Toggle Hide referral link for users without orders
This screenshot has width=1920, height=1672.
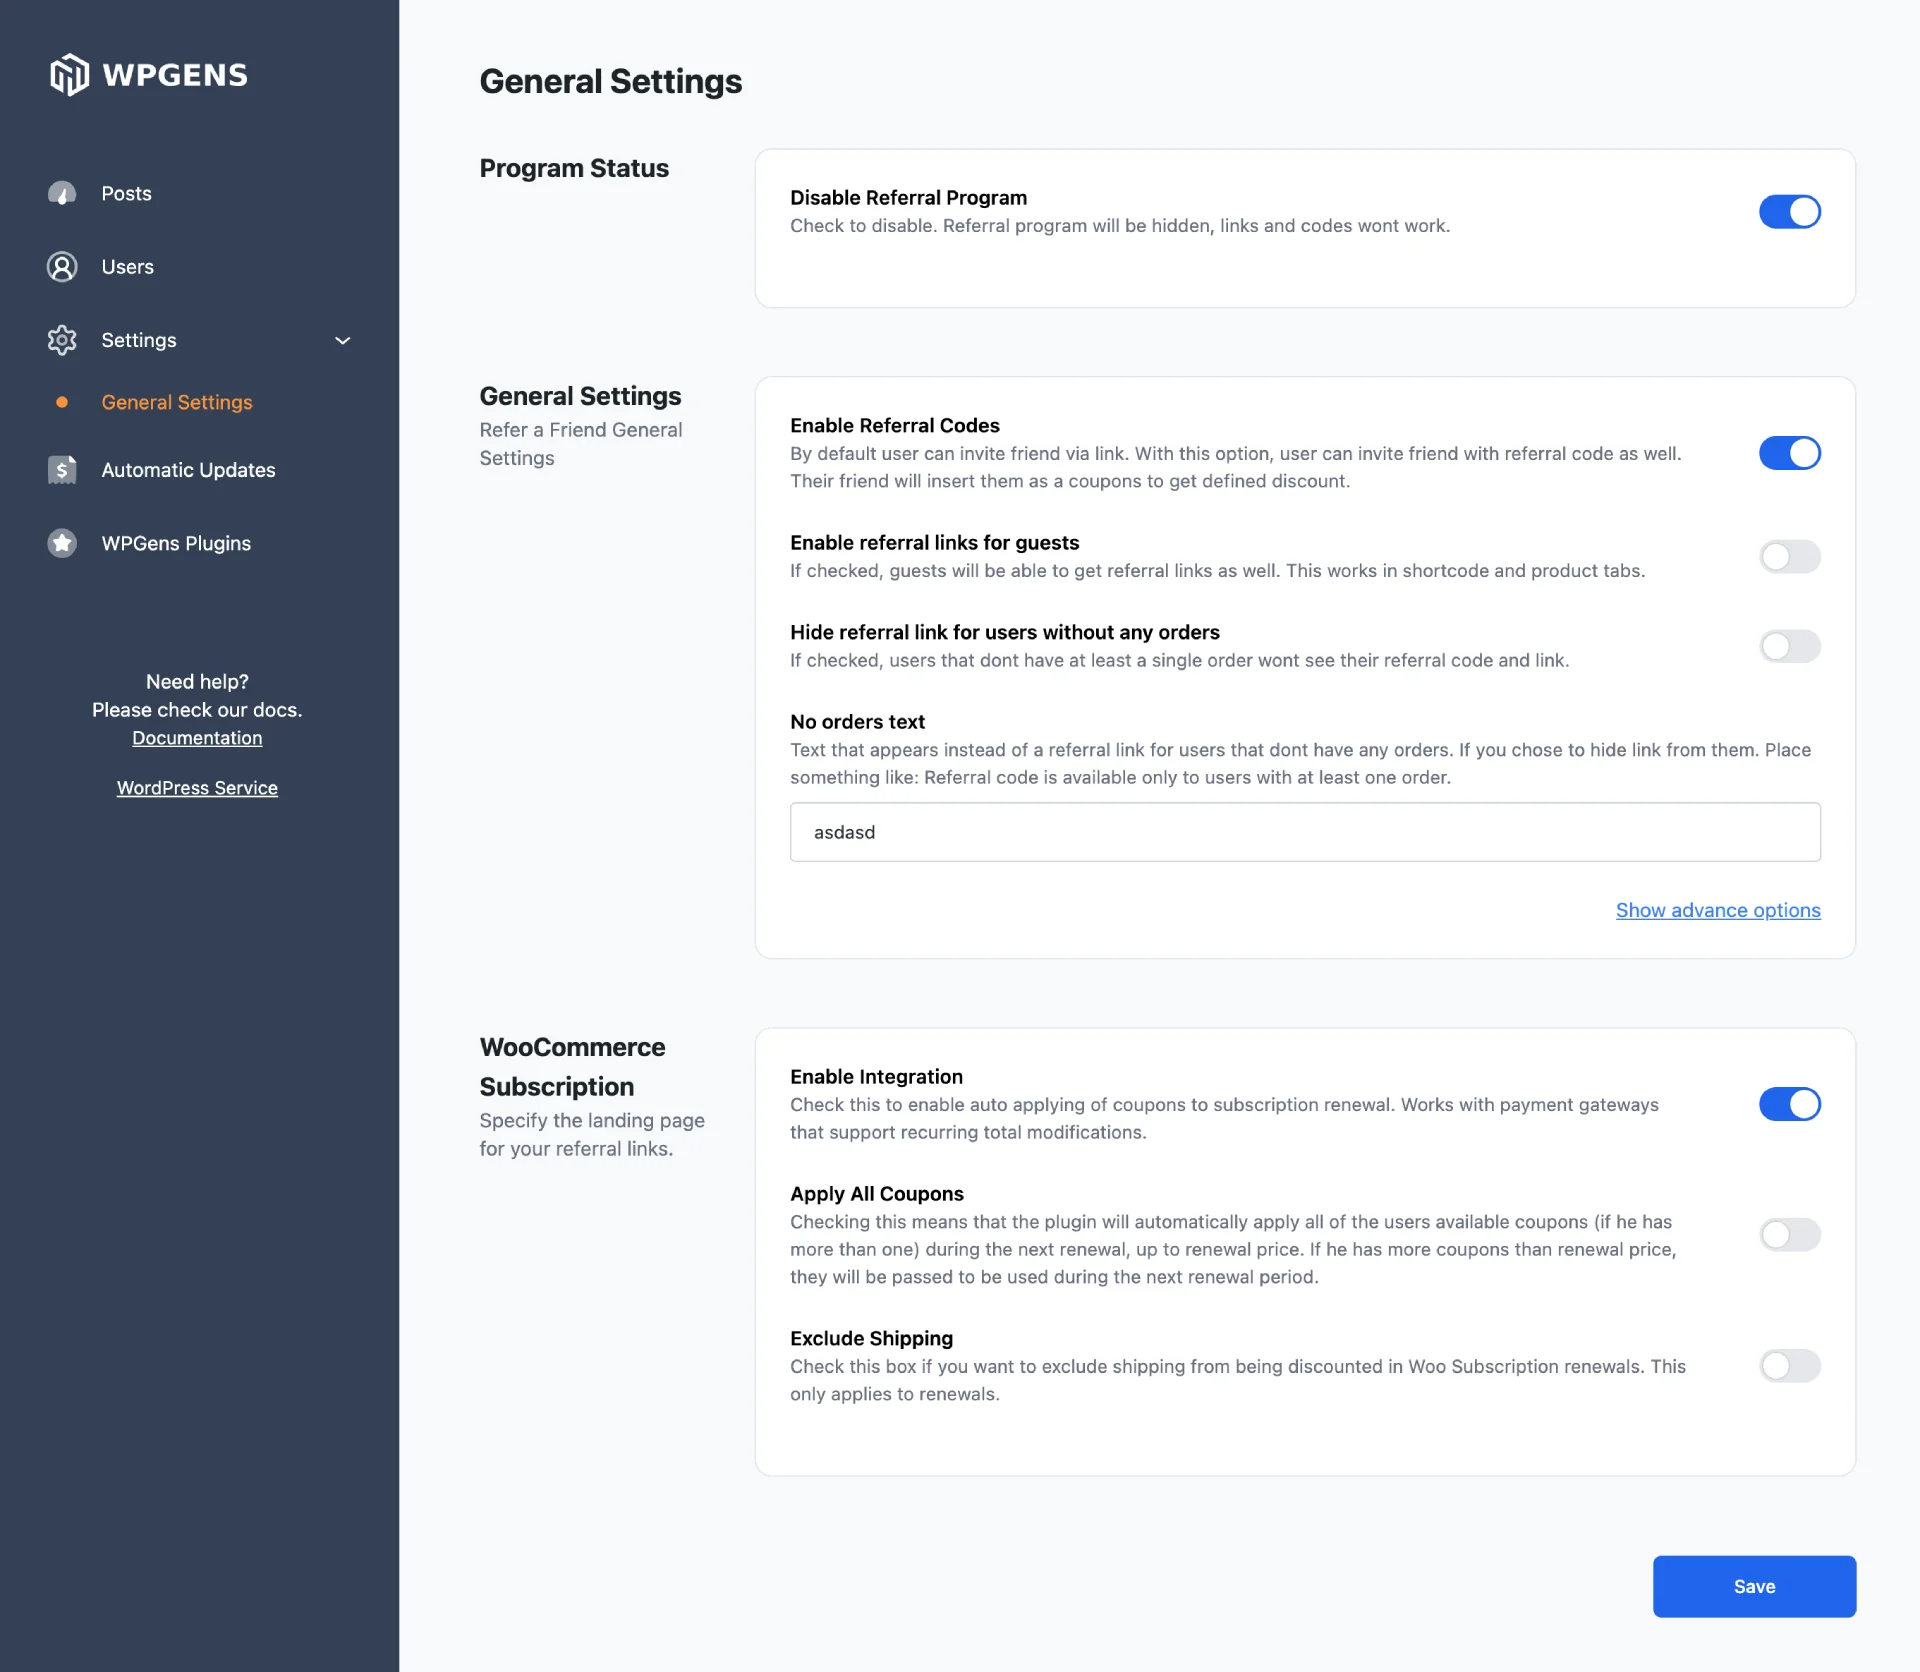[1789, 646]
